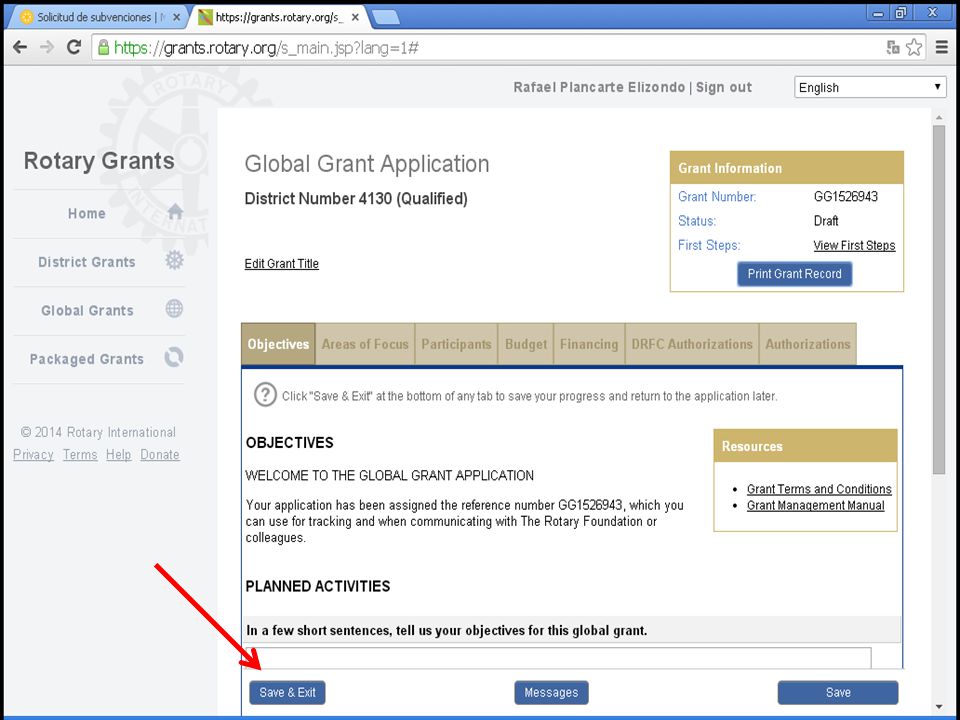Click the District Grants gear icon
Viewport: 960px width, 720px height.
174,260
